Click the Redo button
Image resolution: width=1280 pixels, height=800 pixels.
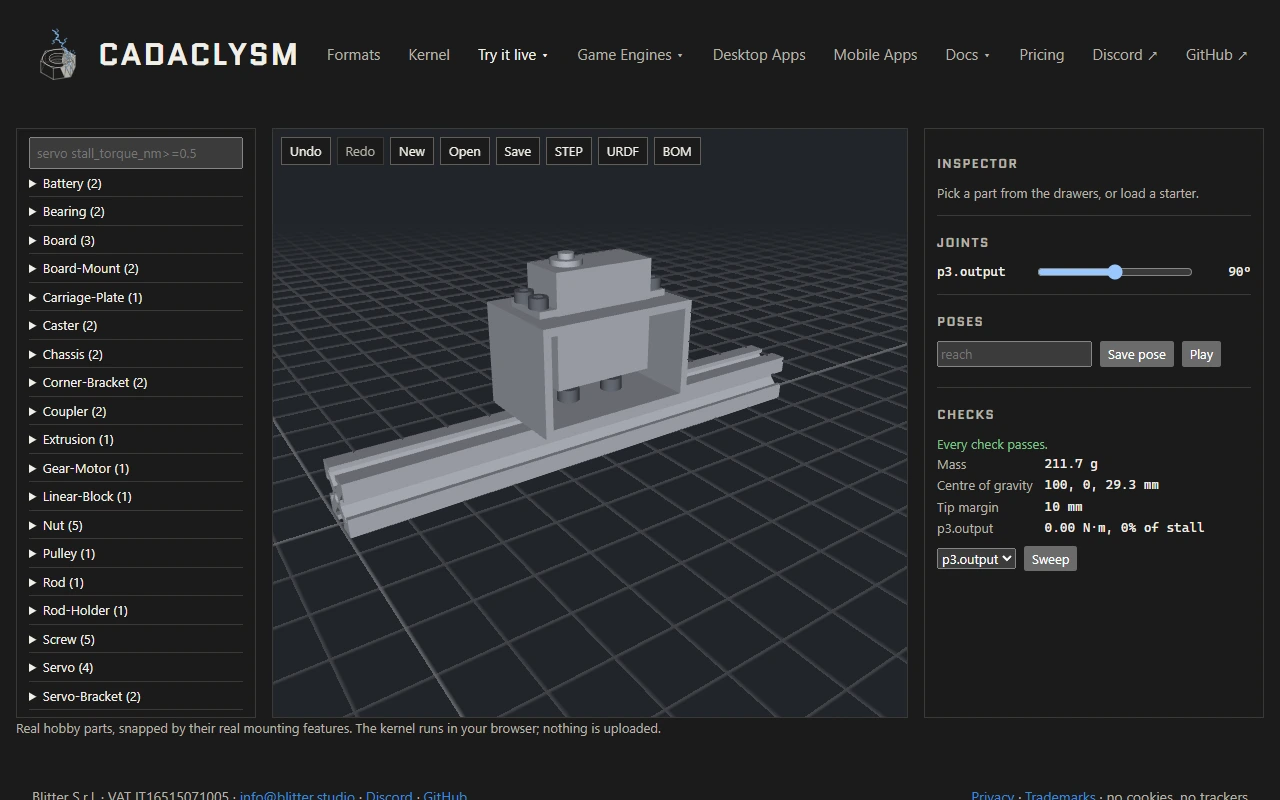(x=360, y=152)
